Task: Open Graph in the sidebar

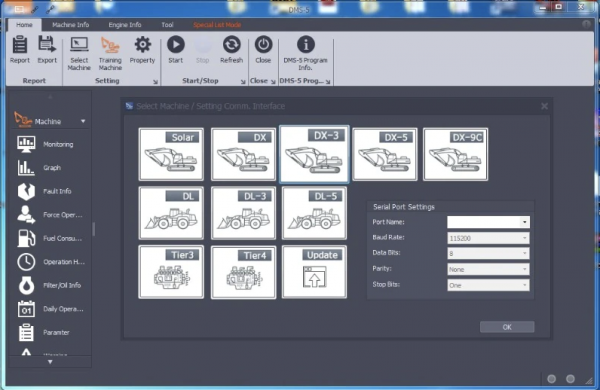Action: [50, 168]
